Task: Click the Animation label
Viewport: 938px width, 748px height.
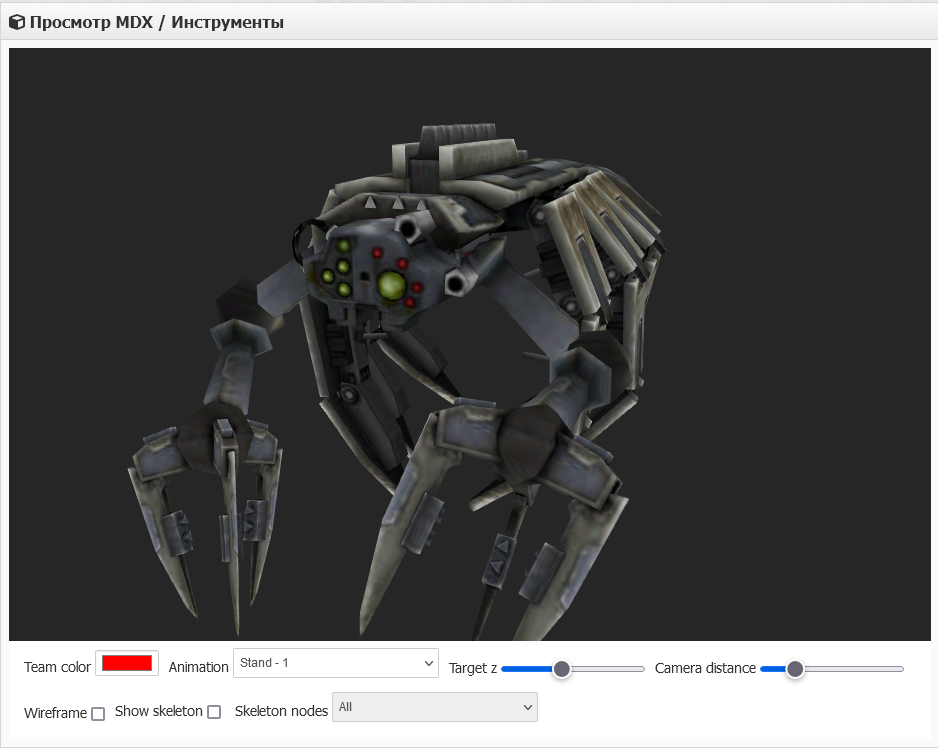Action: [x=199, y=667]
